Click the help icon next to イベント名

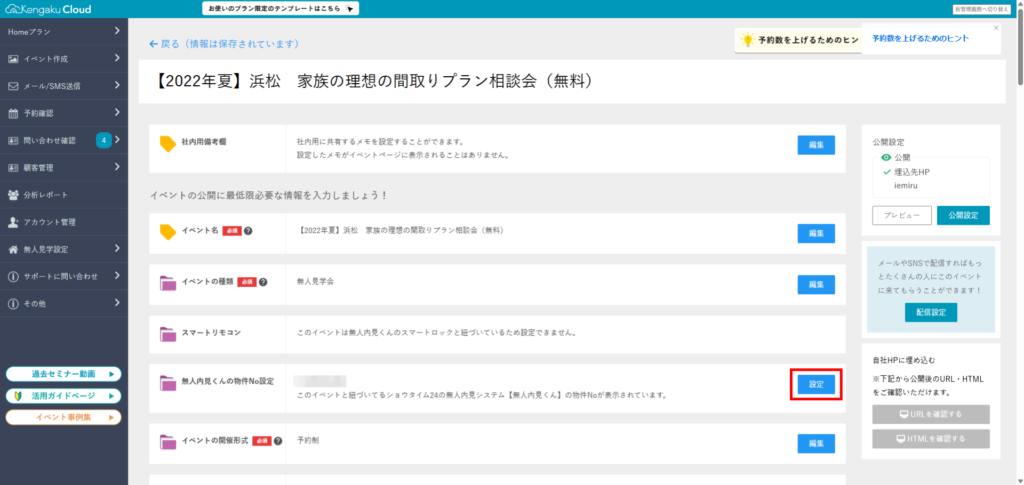pyautogui.click(x=248, y=230)
